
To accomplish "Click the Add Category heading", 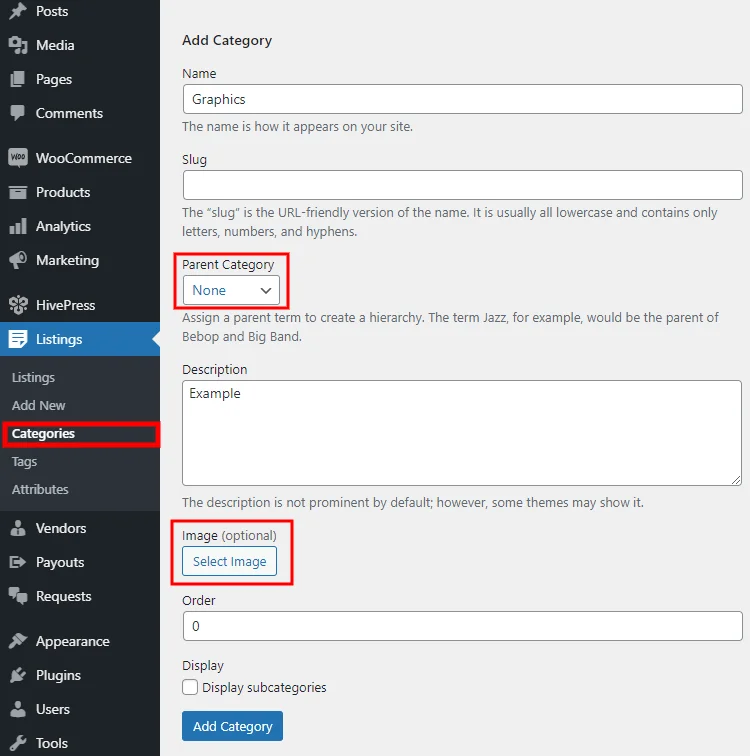I will 227,40.
